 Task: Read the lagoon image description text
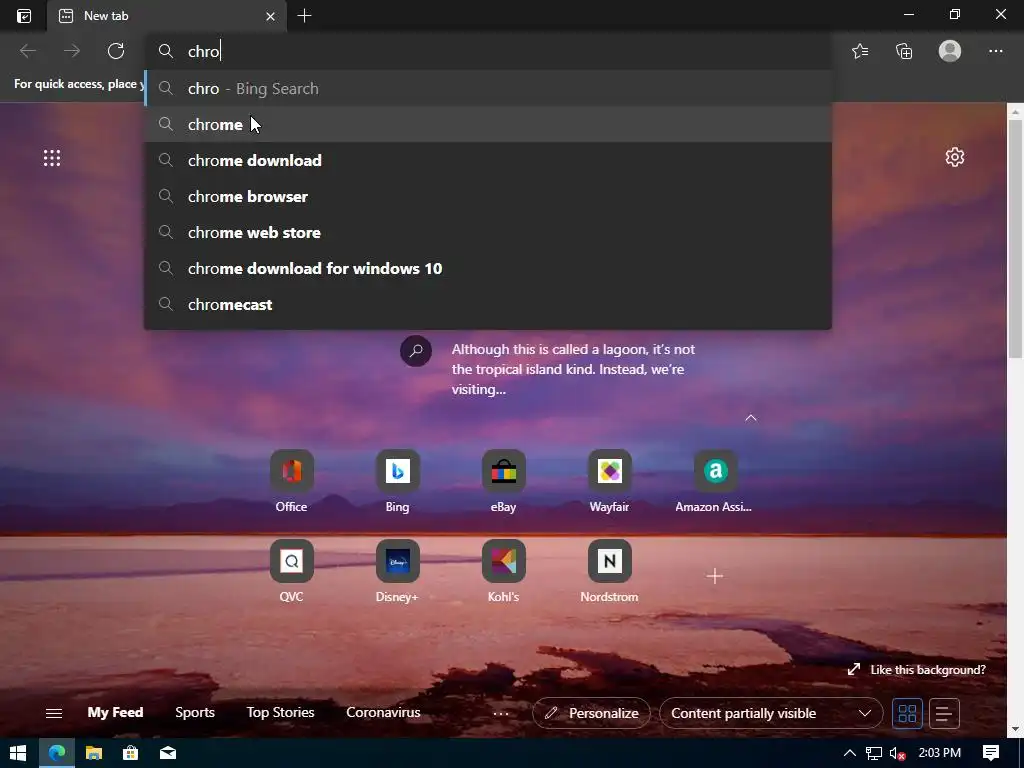[573, 370]
